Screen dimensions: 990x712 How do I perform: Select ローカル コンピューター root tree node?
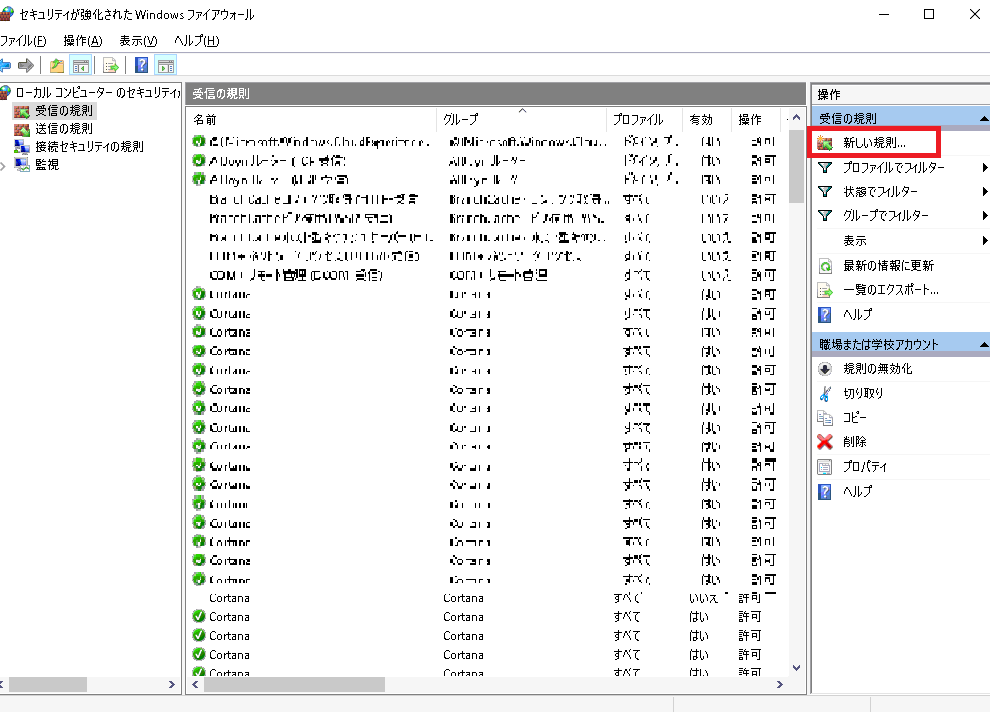point(97,93)
